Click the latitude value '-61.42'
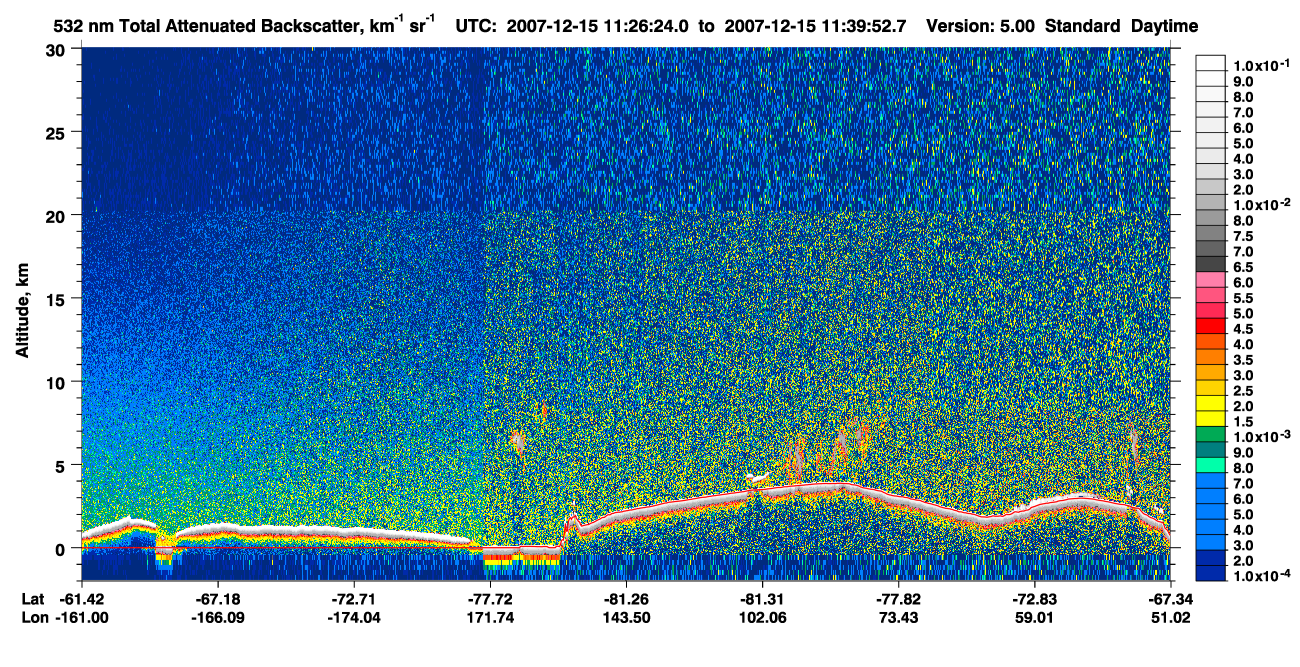 coord(83,599)
